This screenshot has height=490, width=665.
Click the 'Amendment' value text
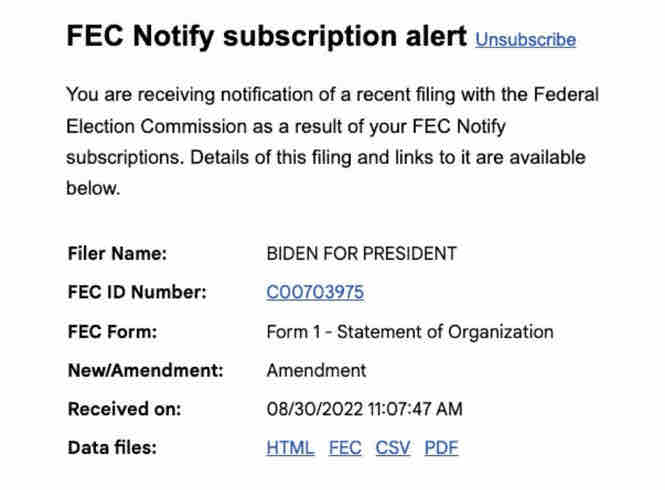pos(316,371)
